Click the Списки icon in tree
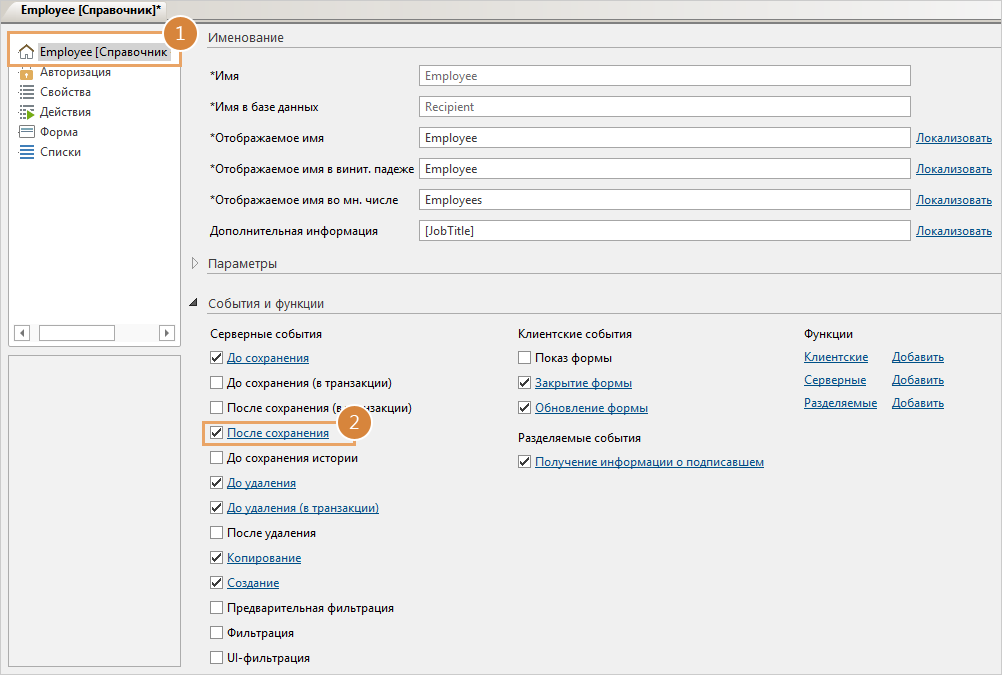Viewport: 1002px width, 675px height. 27,152
